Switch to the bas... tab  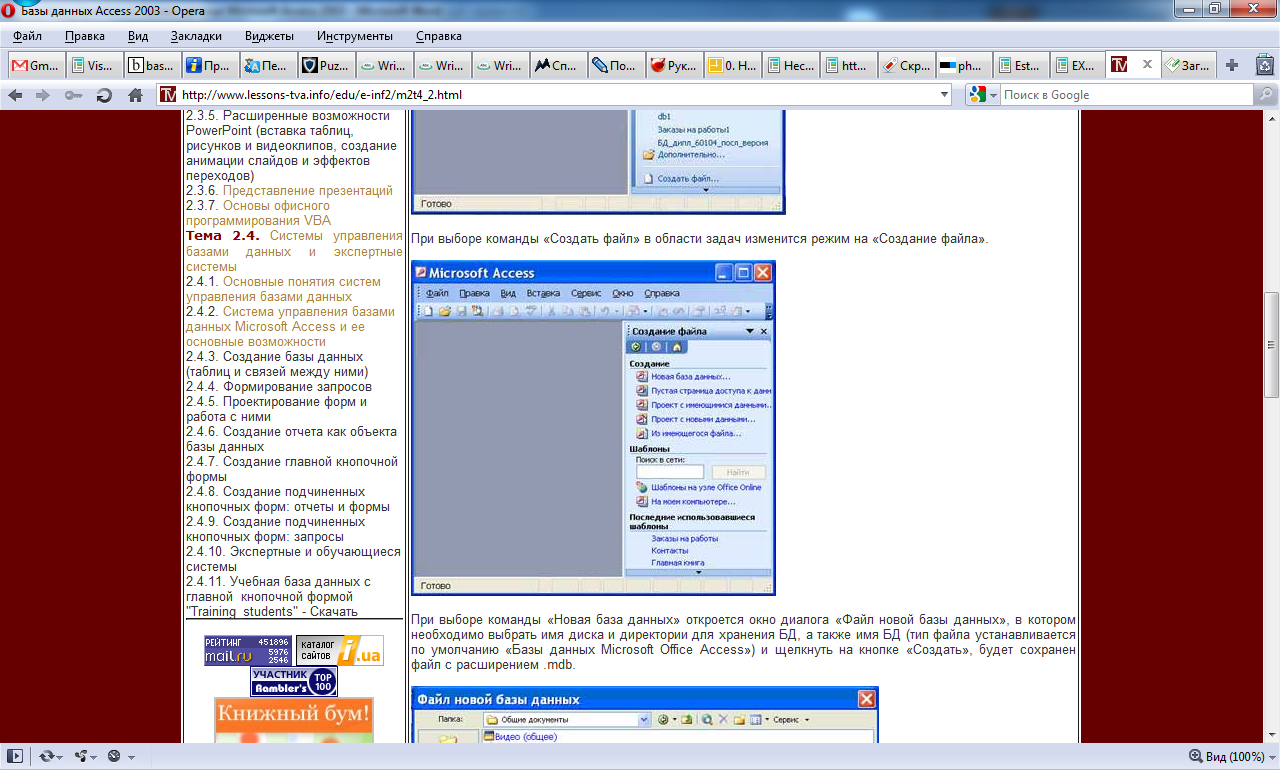click(x=152, y=65)
